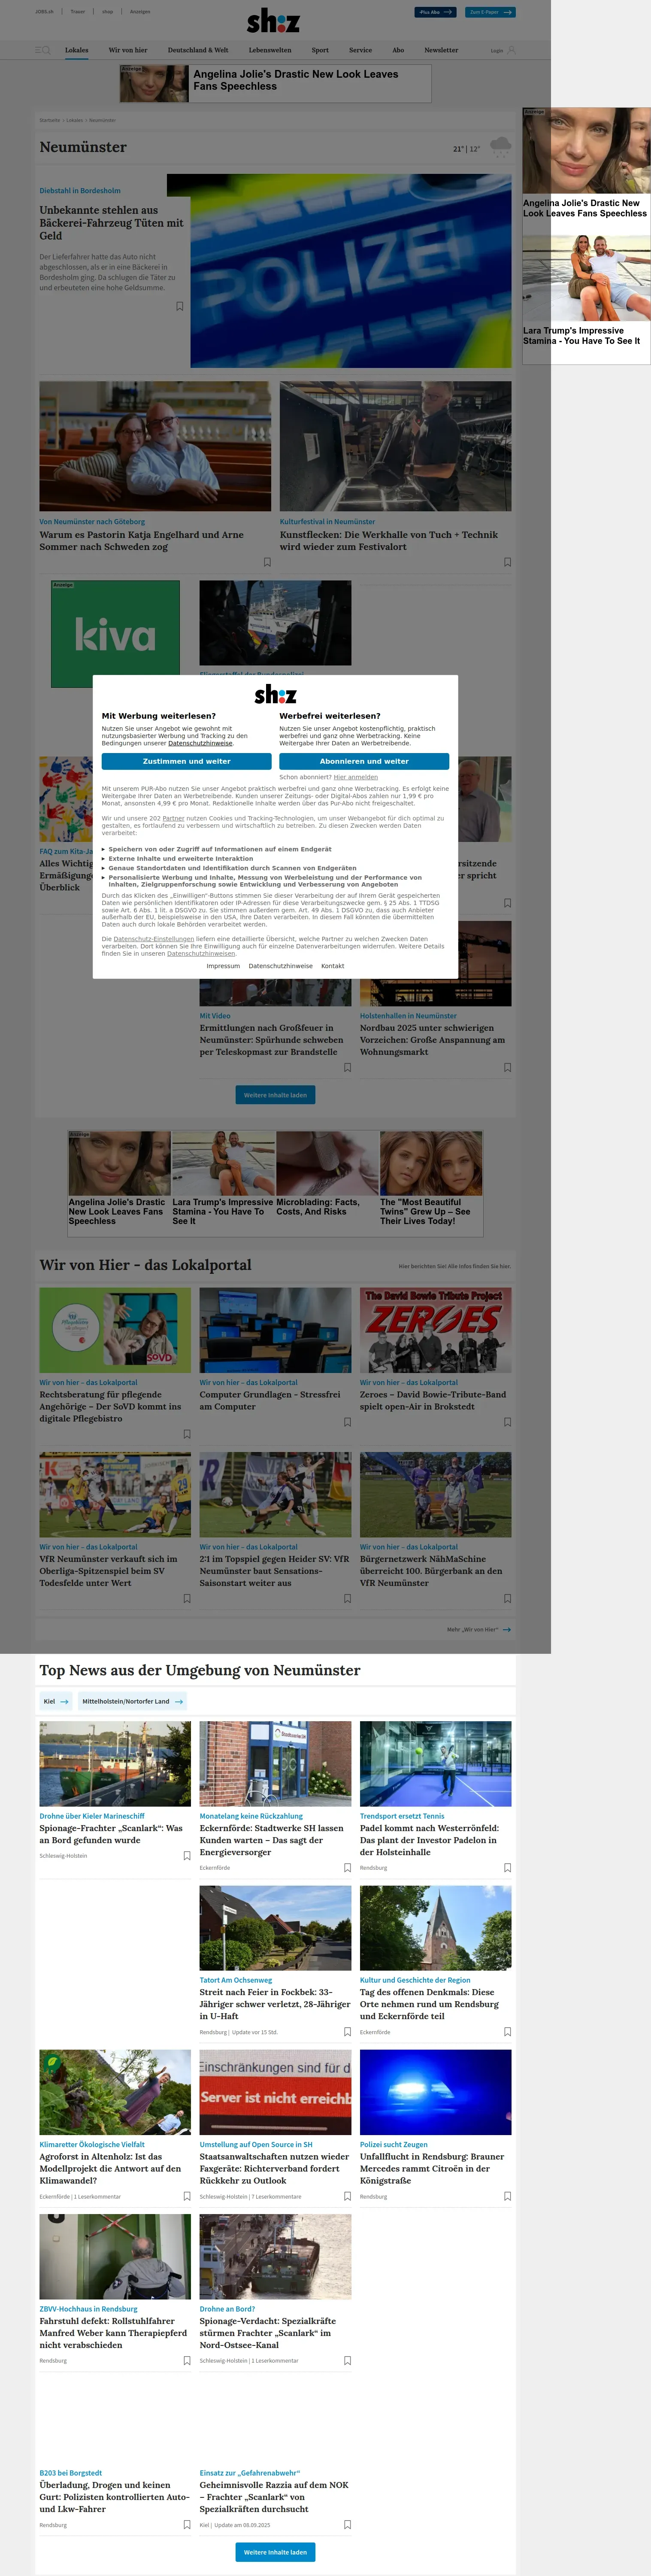
Task: Open the 'Wir von hier' navigation item
Action: (x=128, y=50)
